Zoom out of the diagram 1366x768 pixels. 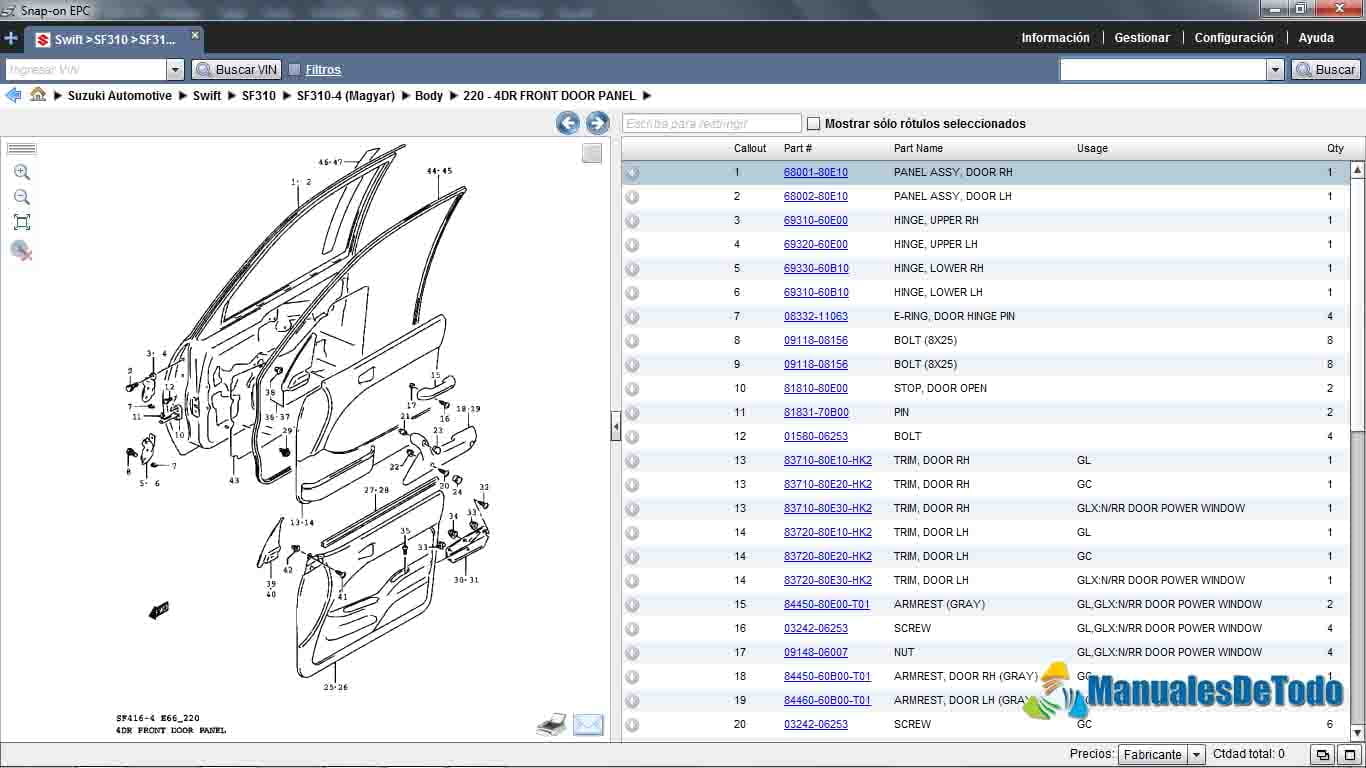tap(21, 197)
